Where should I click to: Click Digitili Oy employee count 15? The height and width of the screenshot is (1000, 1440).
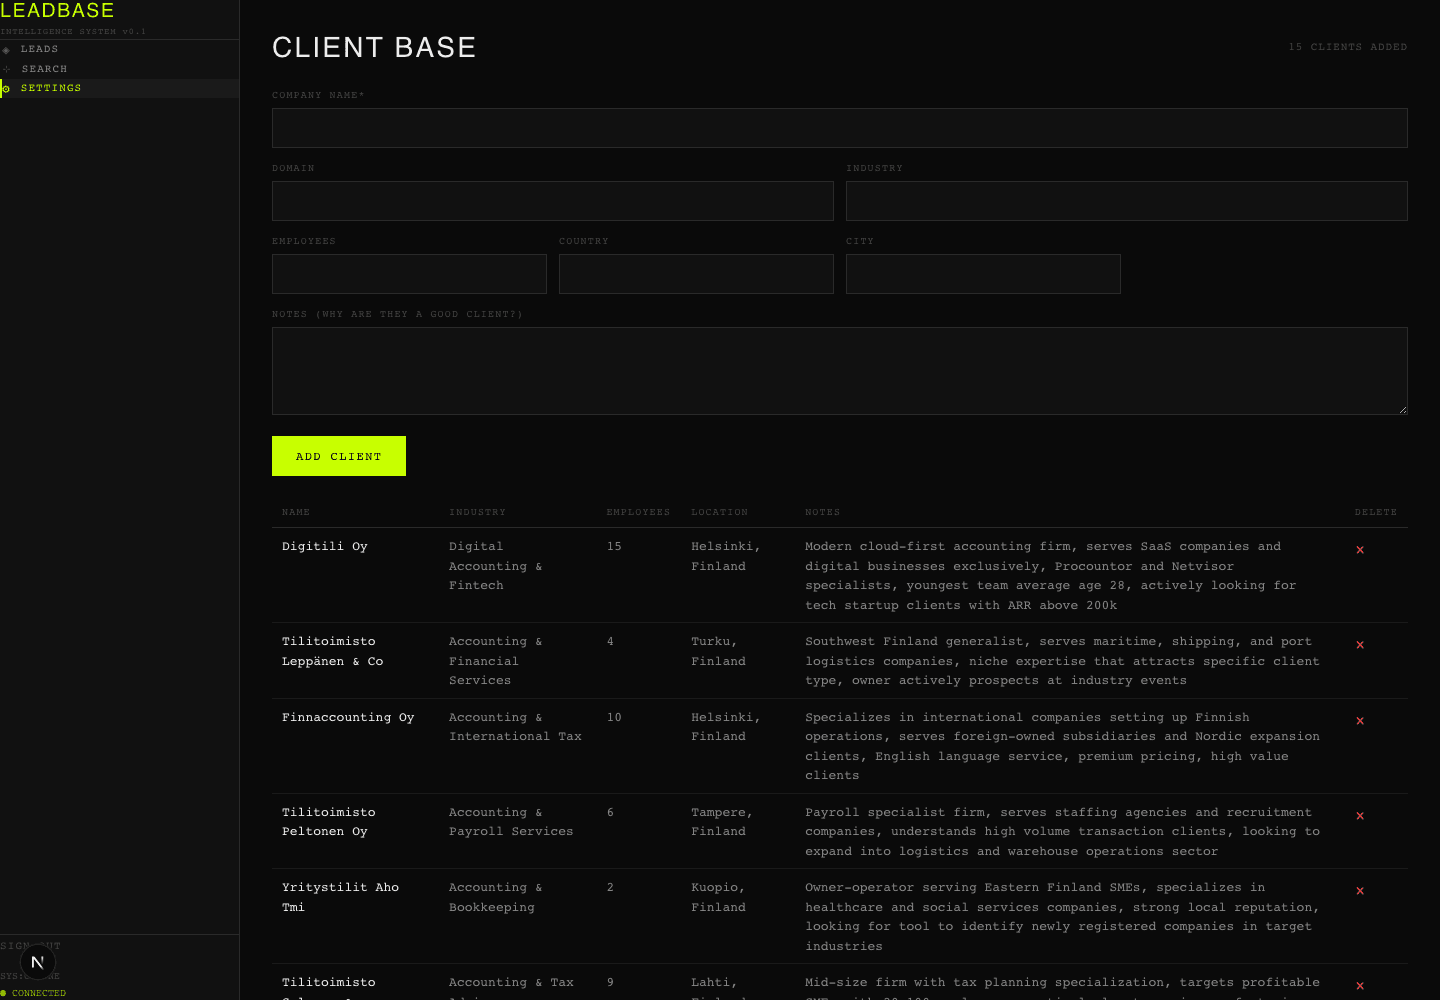pos(614,547)
